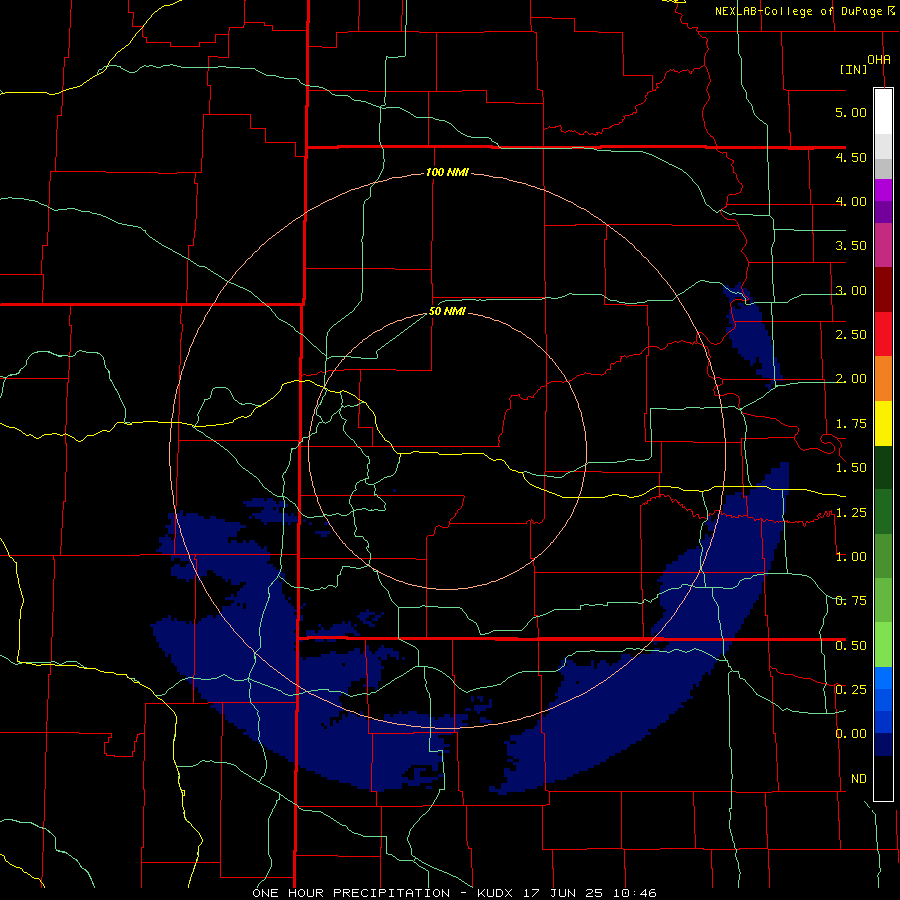
Task: Click the 1.25 legend value
Action: 851,513
